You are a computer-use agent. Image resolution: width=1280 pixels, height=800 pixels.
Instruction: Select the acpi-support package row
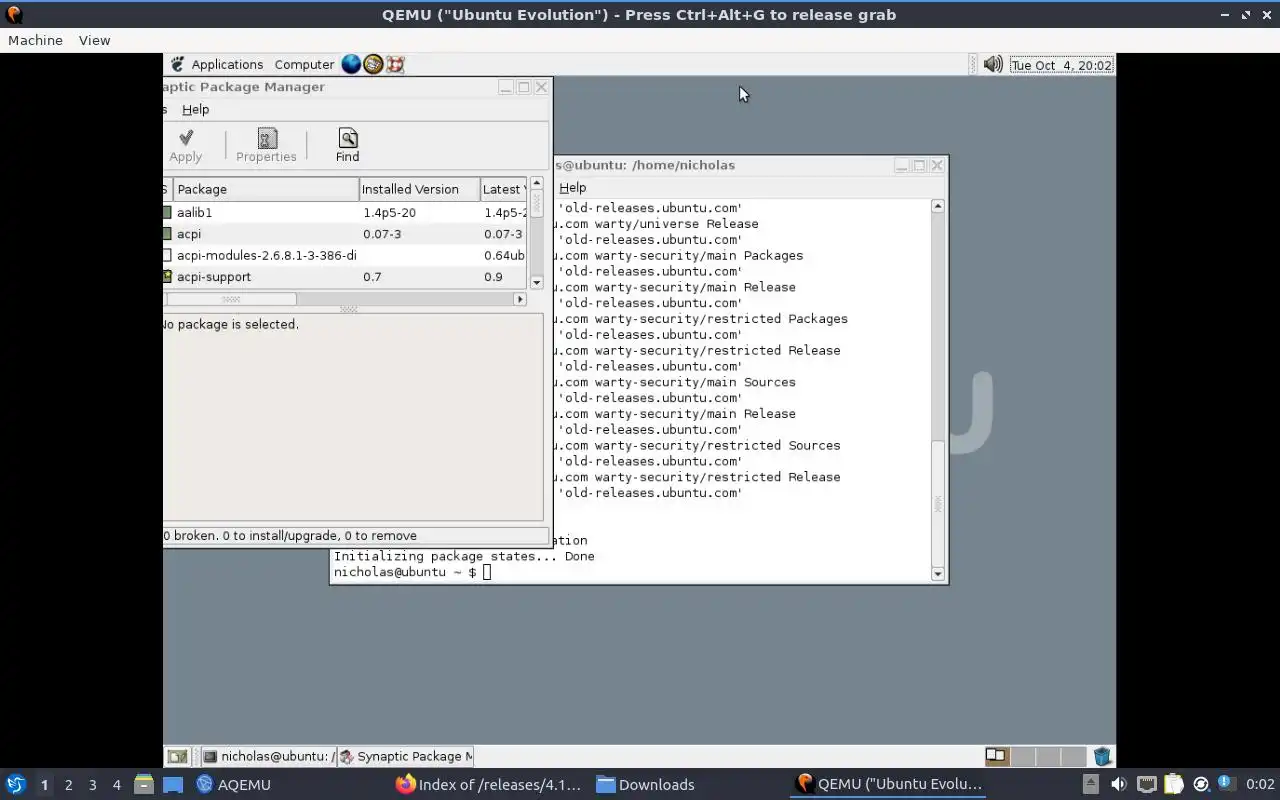pos(345,277)
